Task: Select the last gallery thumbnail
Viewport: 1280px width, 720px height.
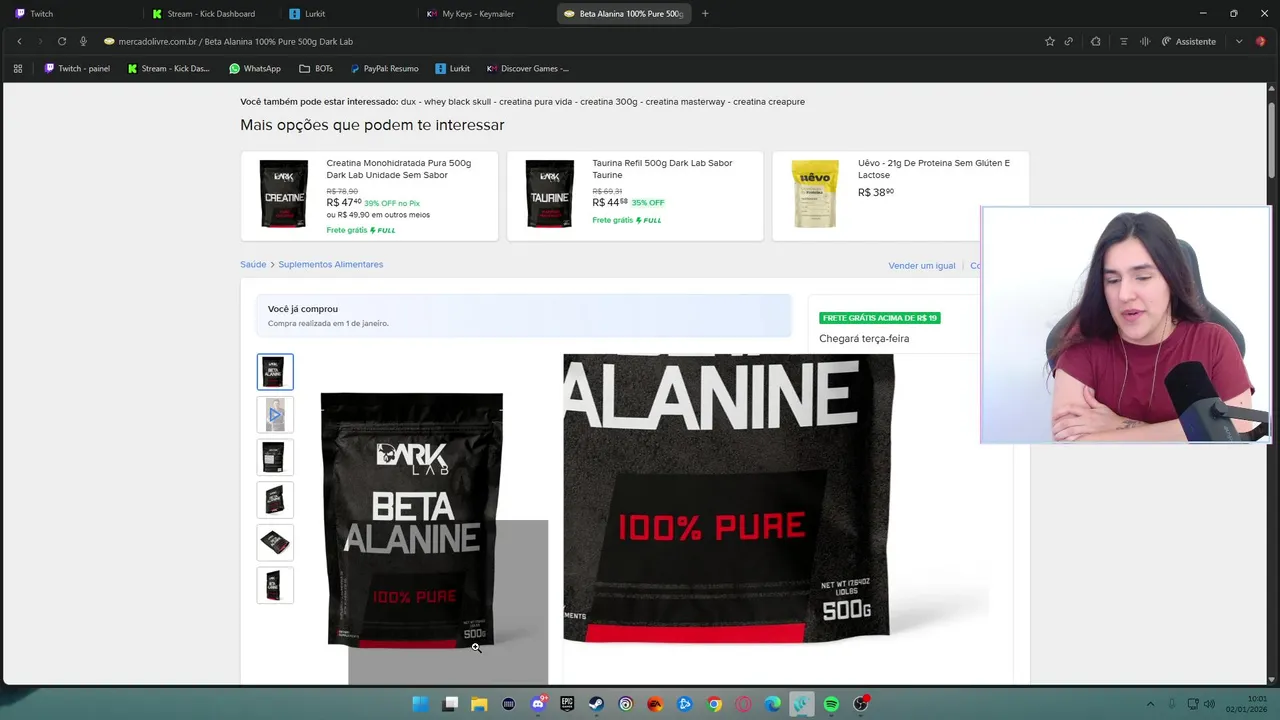Action: click(x=275, y=585)
